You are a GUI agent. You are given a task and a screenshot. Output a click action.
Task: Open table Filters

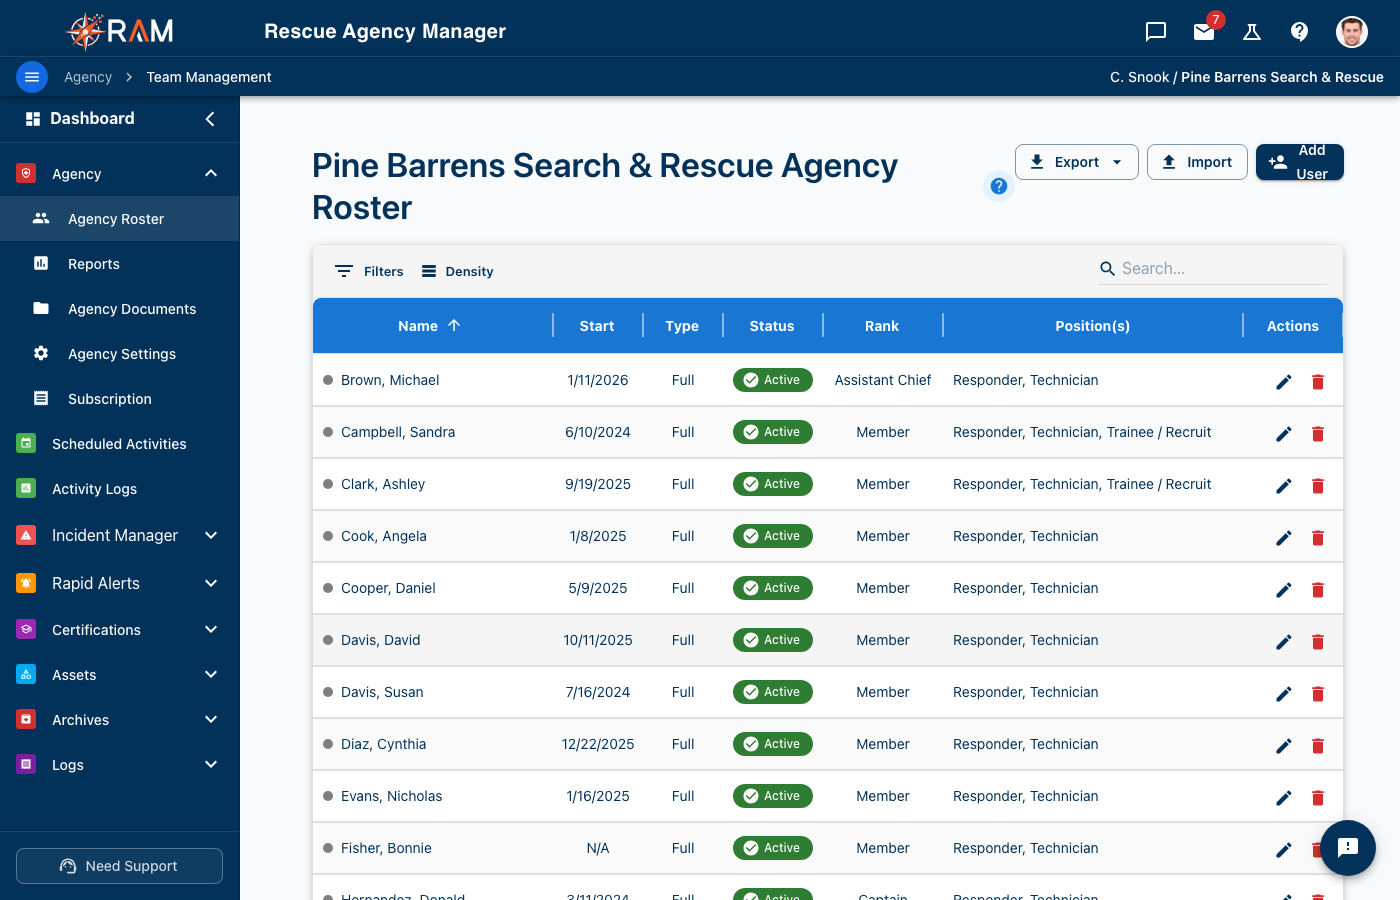[369, 271]
